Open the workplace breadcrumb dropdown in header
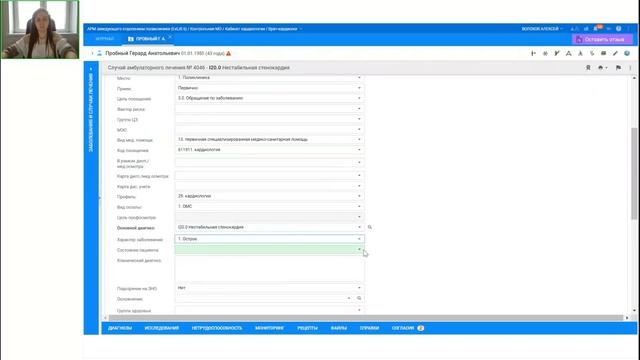The image size is (640, 360). click(x=301, y=29)
